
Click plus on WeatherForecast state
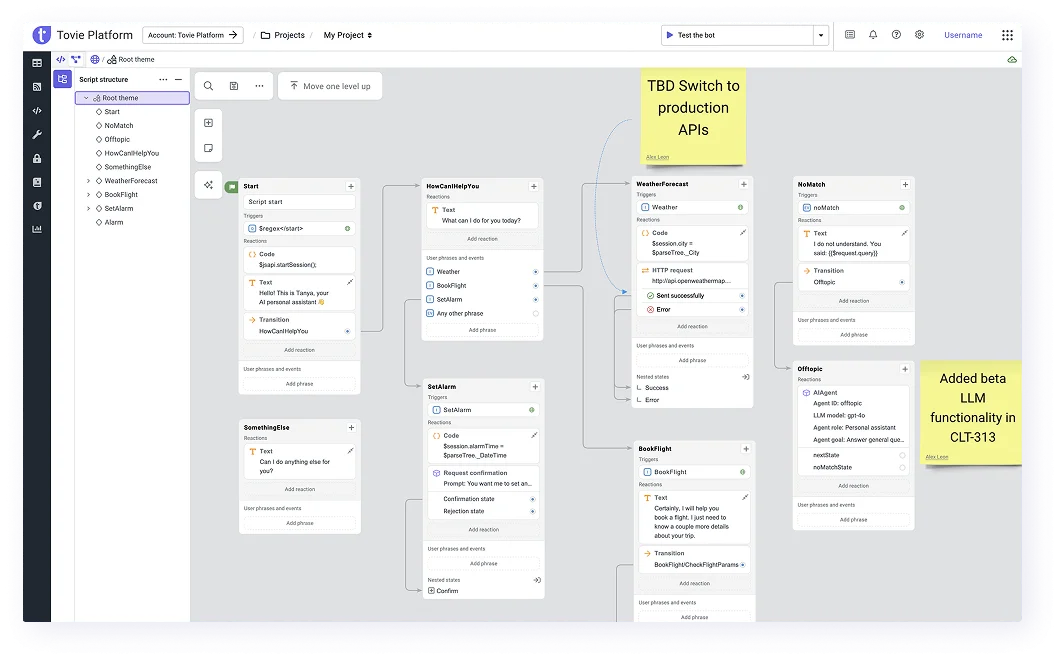[x=744, y=184]
